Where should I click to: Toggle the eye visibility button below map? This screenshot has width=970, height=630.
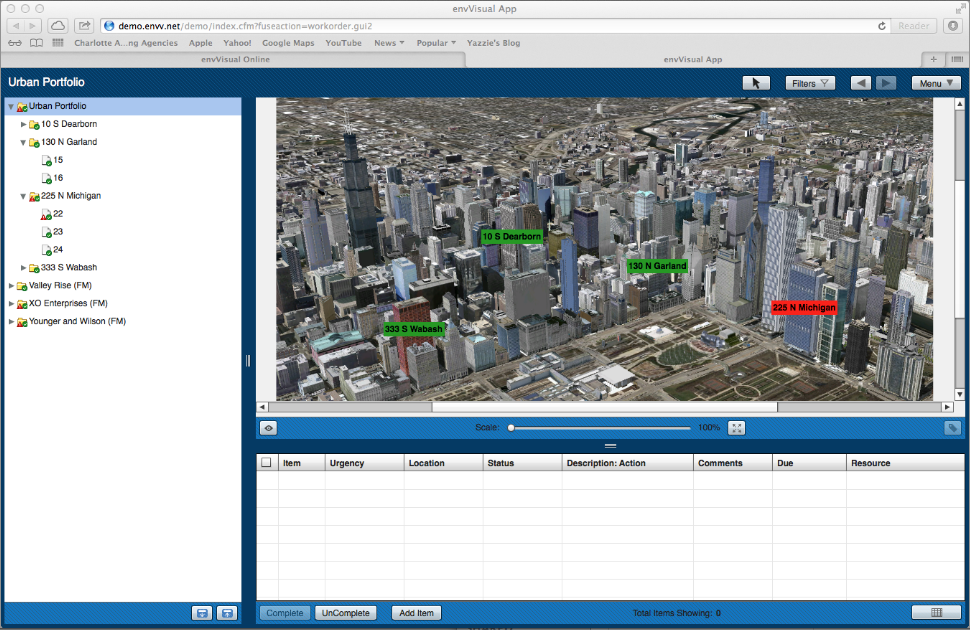click(268, 428)
